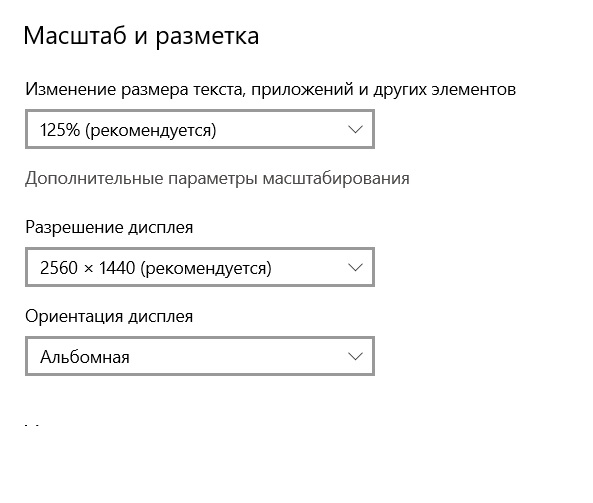
Task: Click the chevron arrow in the 125% scale box
Action: pyautogui.click(x=355, y=129)
